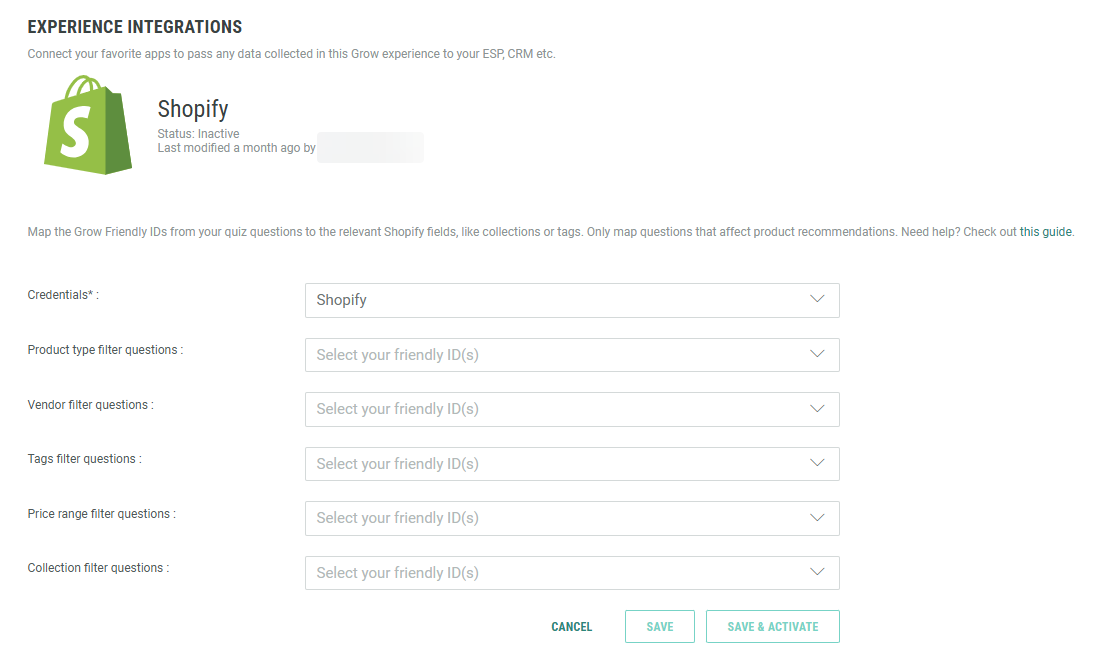Expand the Vendor filter questions friendly ID field
This screenshot has height=660, width=1111.
pyautogui.click(x=560, y=409)
